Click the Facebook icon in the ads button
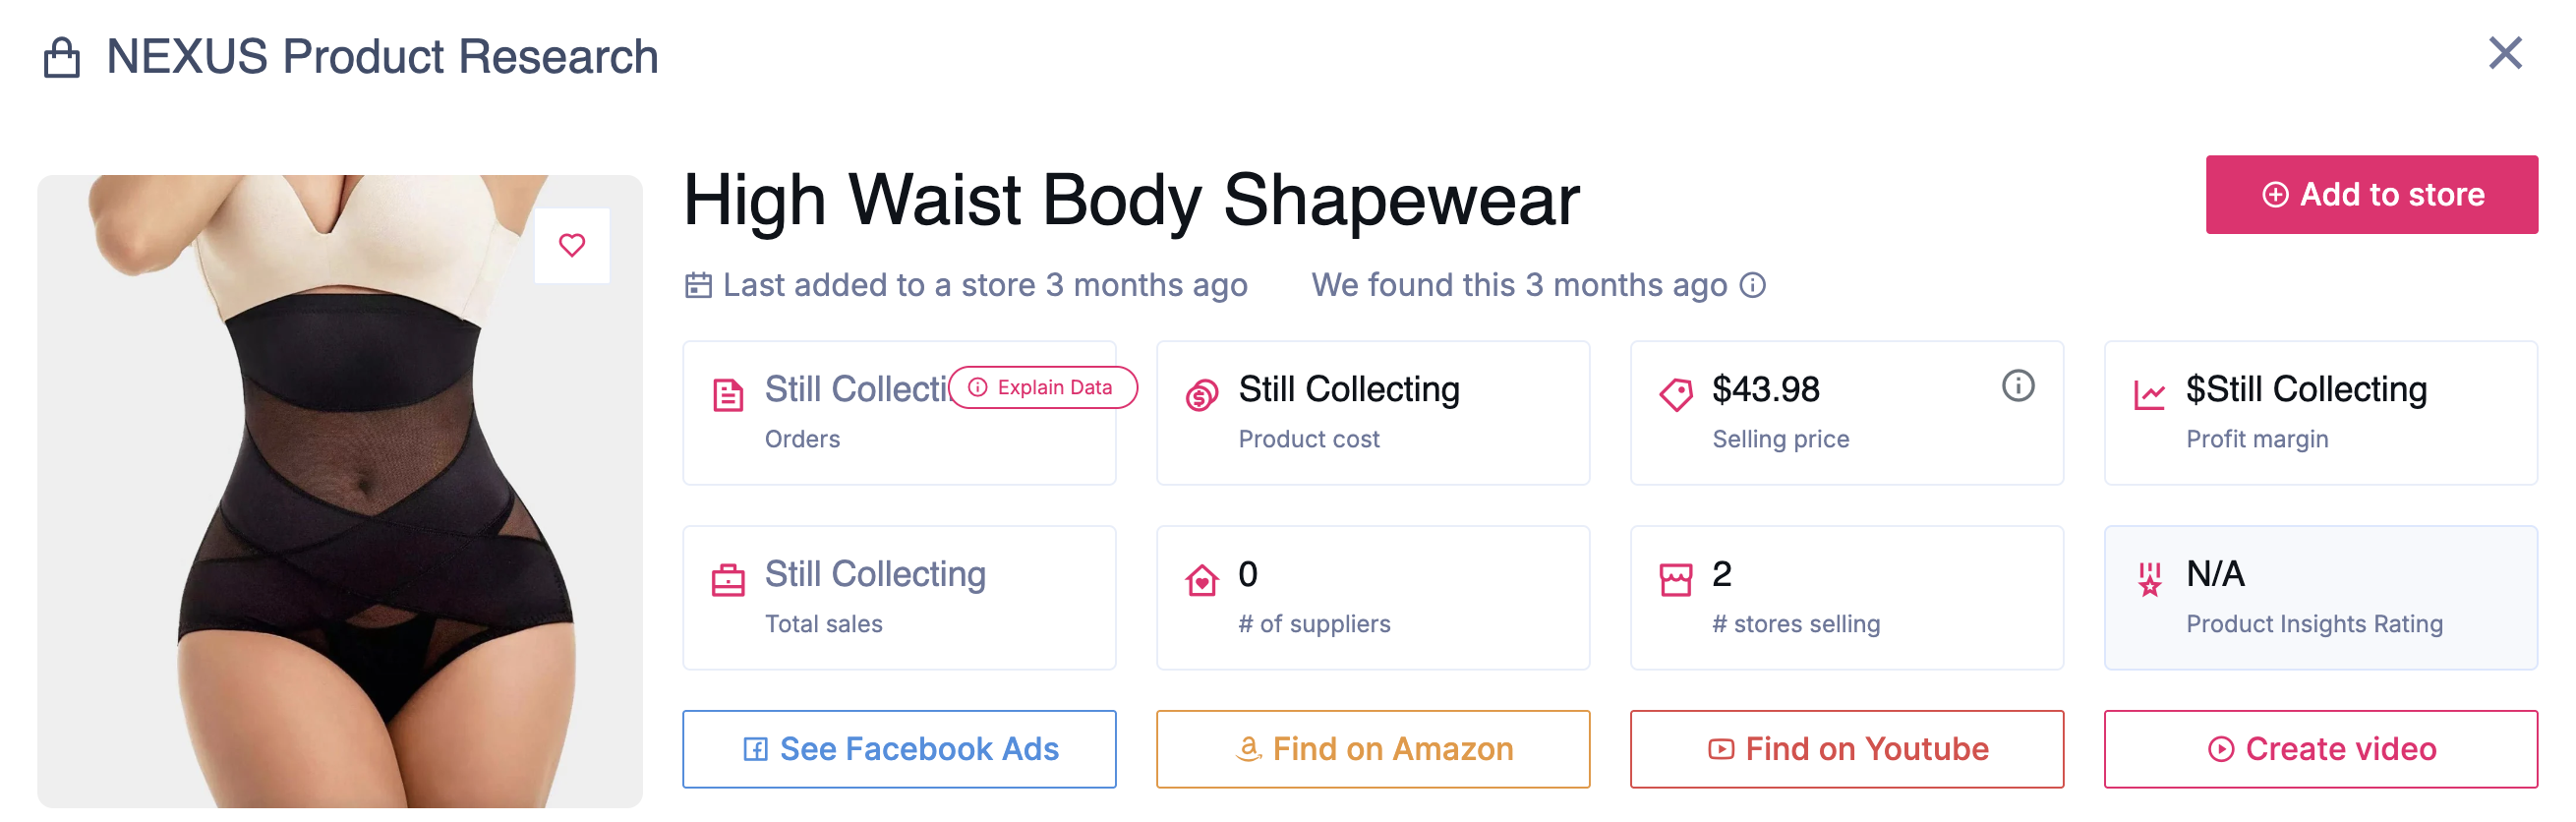 click(755, 748)
